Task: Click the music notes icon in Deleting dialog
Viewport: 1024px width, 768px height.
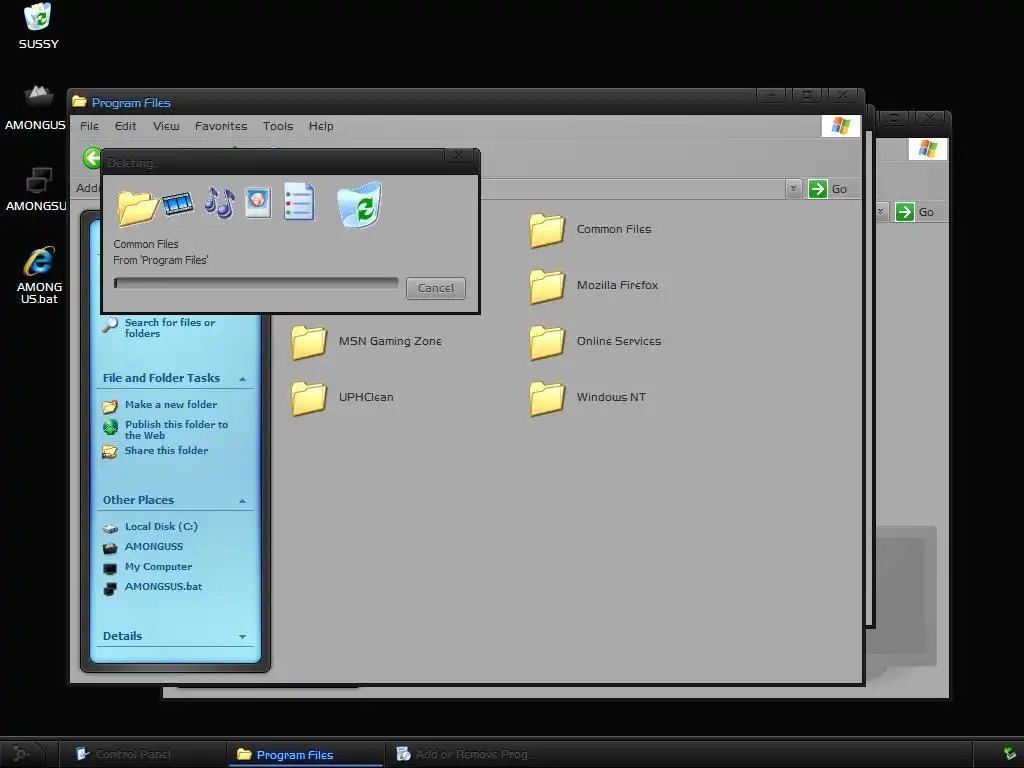Action: tap(219, 202)
